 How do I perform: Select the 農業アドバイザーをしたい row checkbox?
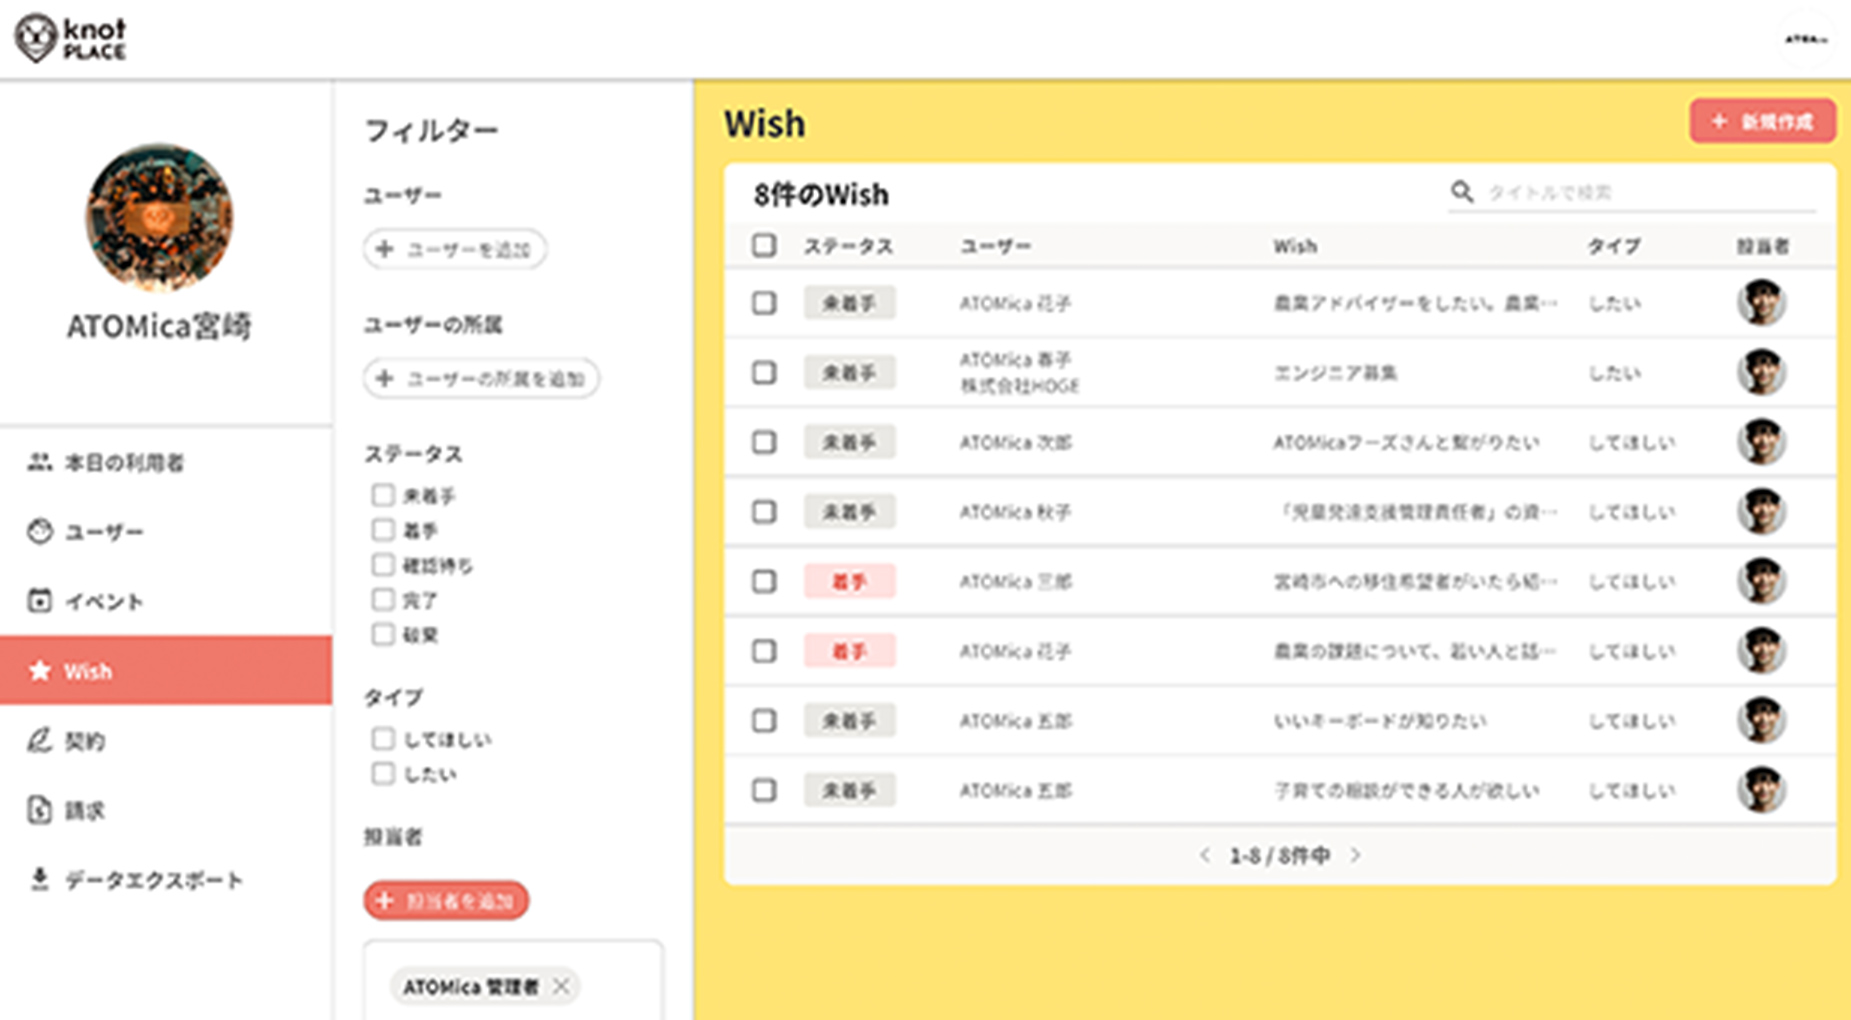click(x=764, y=303)
